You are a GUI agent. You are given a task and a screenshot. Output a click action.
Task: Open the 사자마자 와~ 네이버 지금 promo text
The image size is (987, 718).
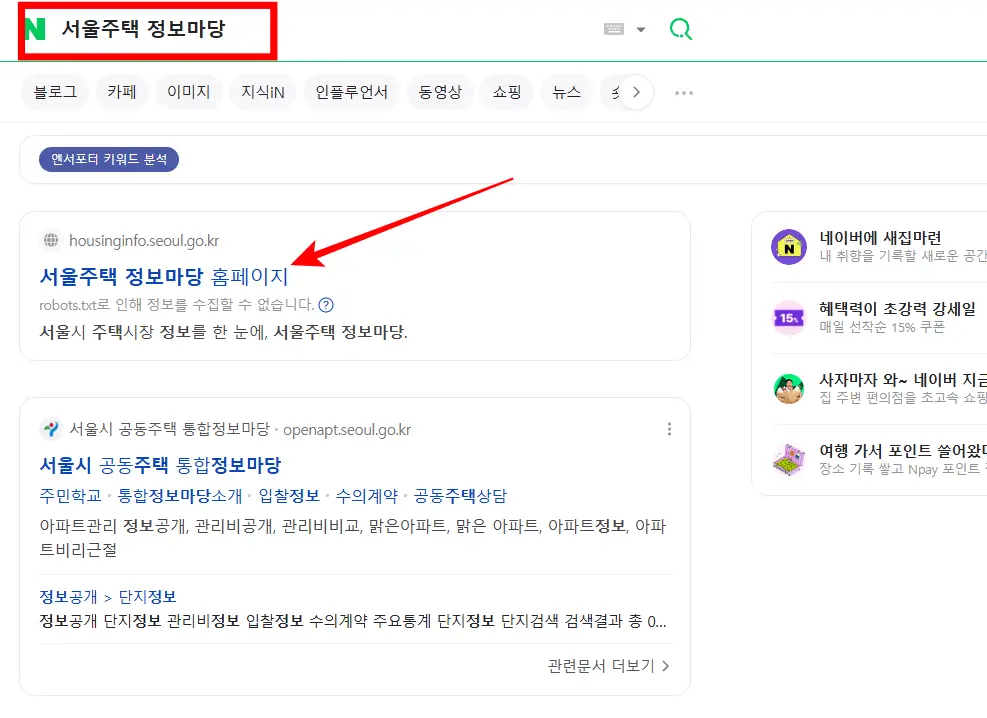[x=903, y=379]
